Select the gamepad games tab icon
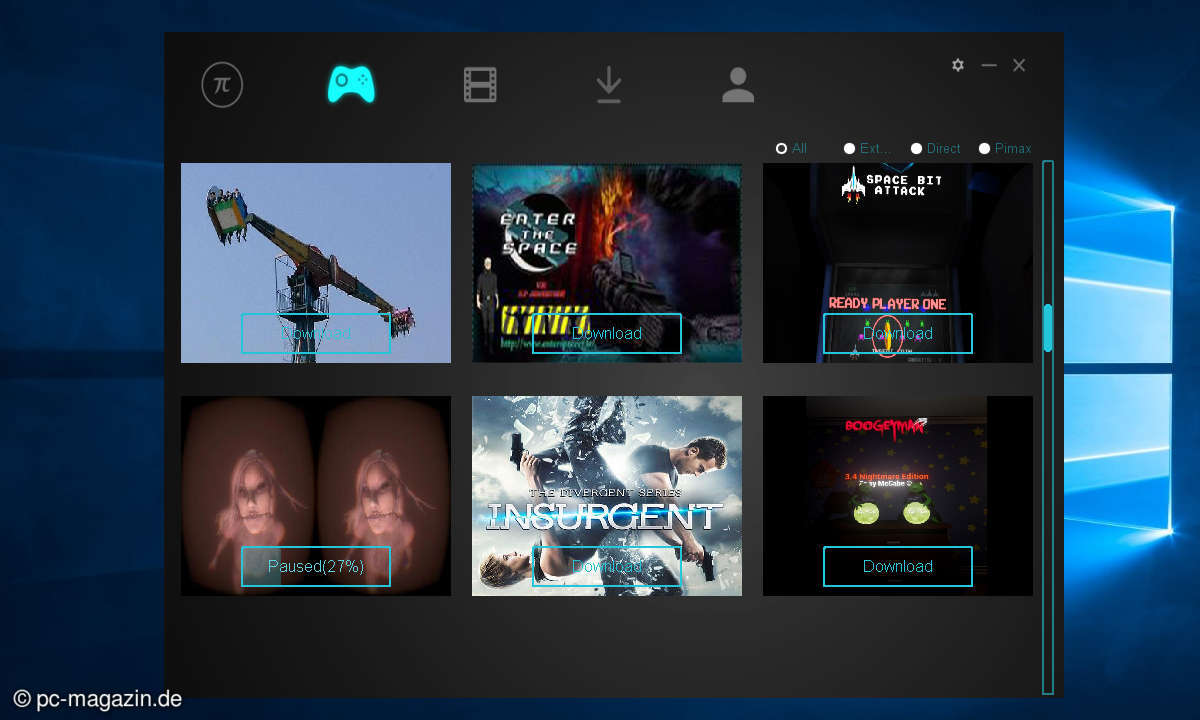Screen dimensions: 1200x720 pyautogui.click(x=351, y=84)
